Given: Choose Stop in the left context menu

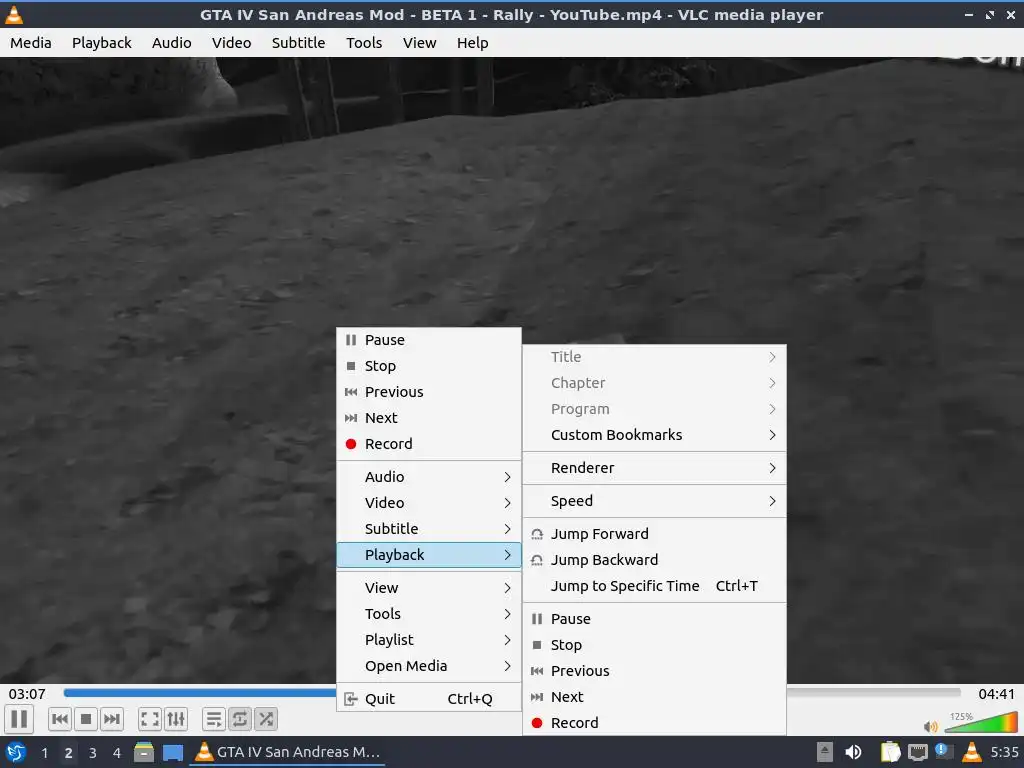Looking at the screenshot, I should [x=428, y=366].
